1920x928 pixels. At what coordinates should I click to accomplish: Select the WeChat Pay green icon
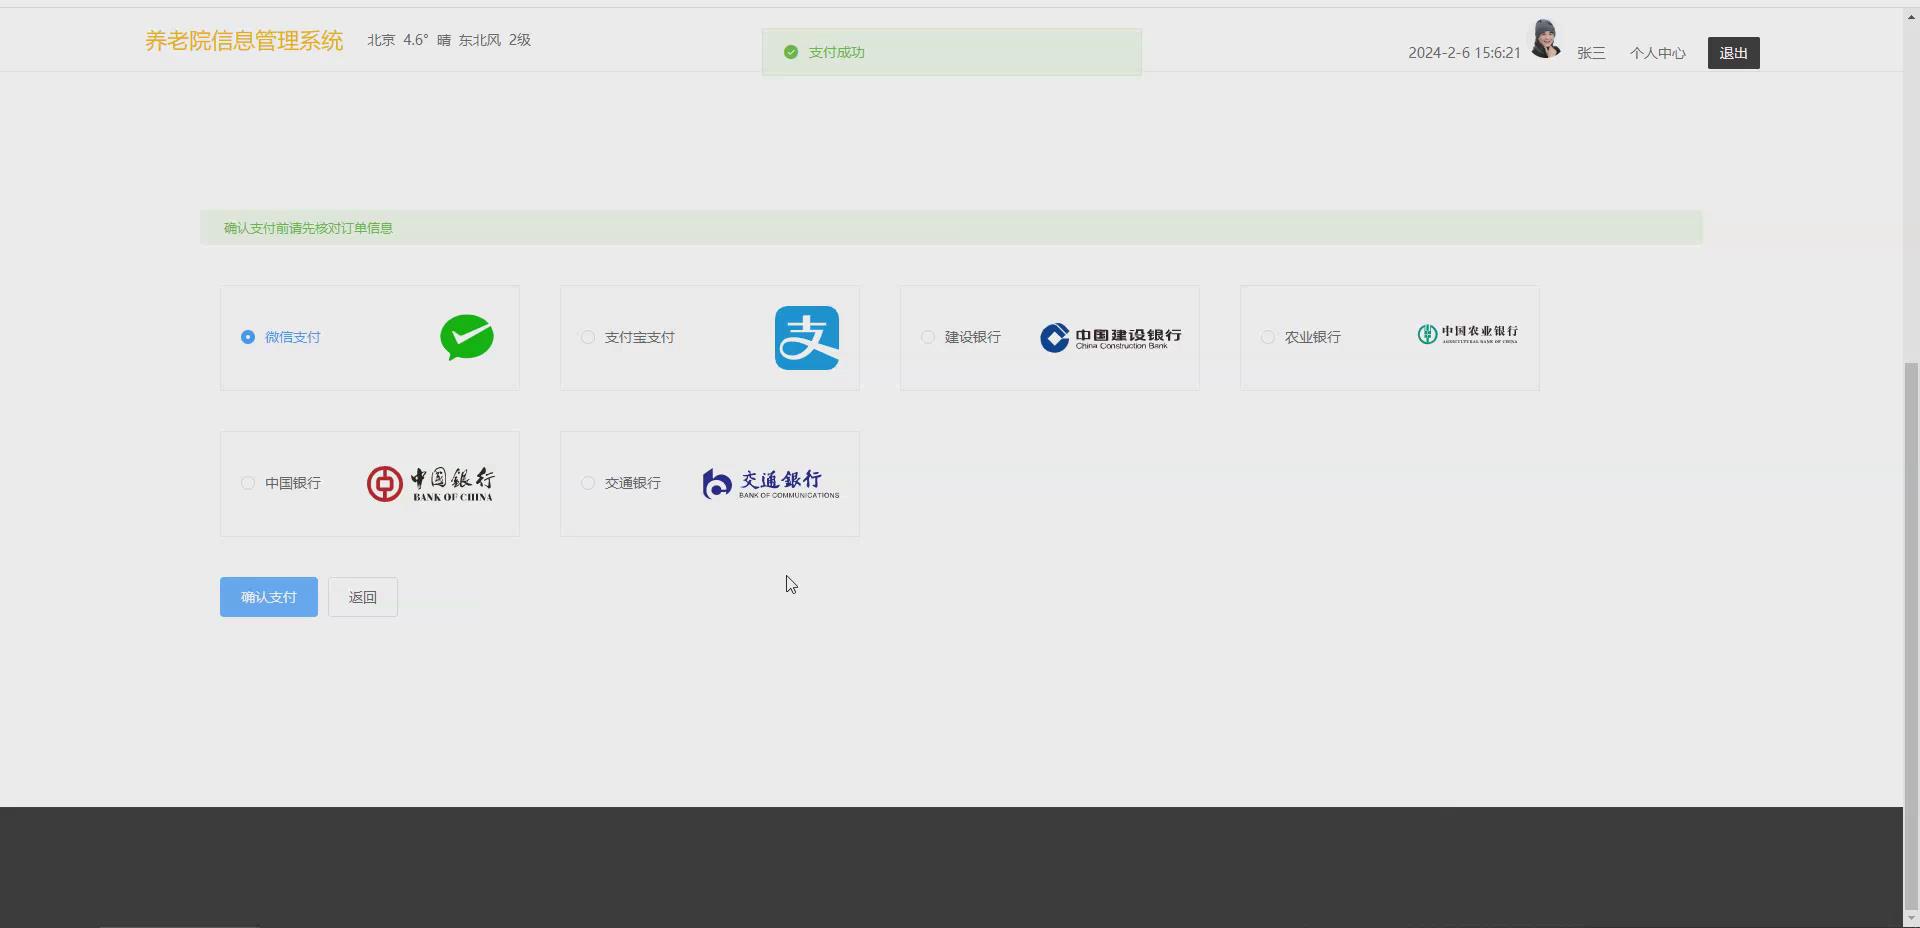coord(466,337)
